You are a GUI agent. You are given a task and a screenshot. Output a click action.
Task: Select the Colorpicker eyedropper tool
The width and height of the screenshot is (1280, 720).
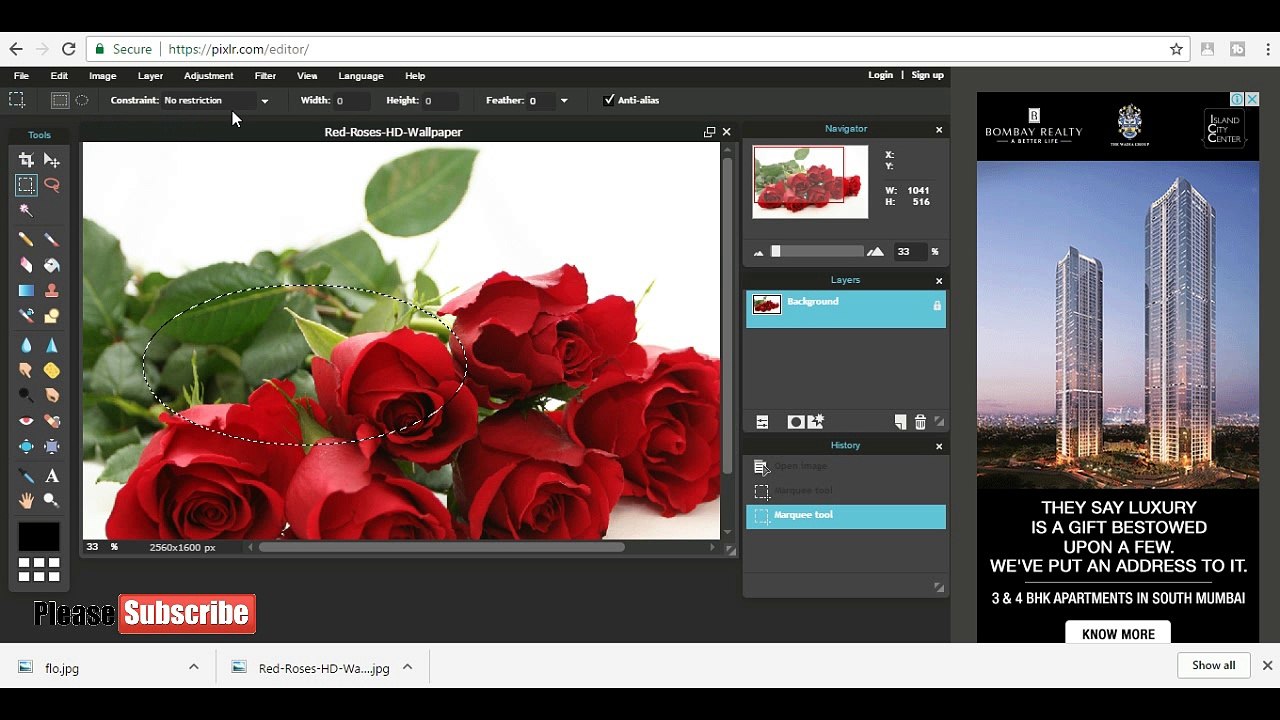pos(26,476)
